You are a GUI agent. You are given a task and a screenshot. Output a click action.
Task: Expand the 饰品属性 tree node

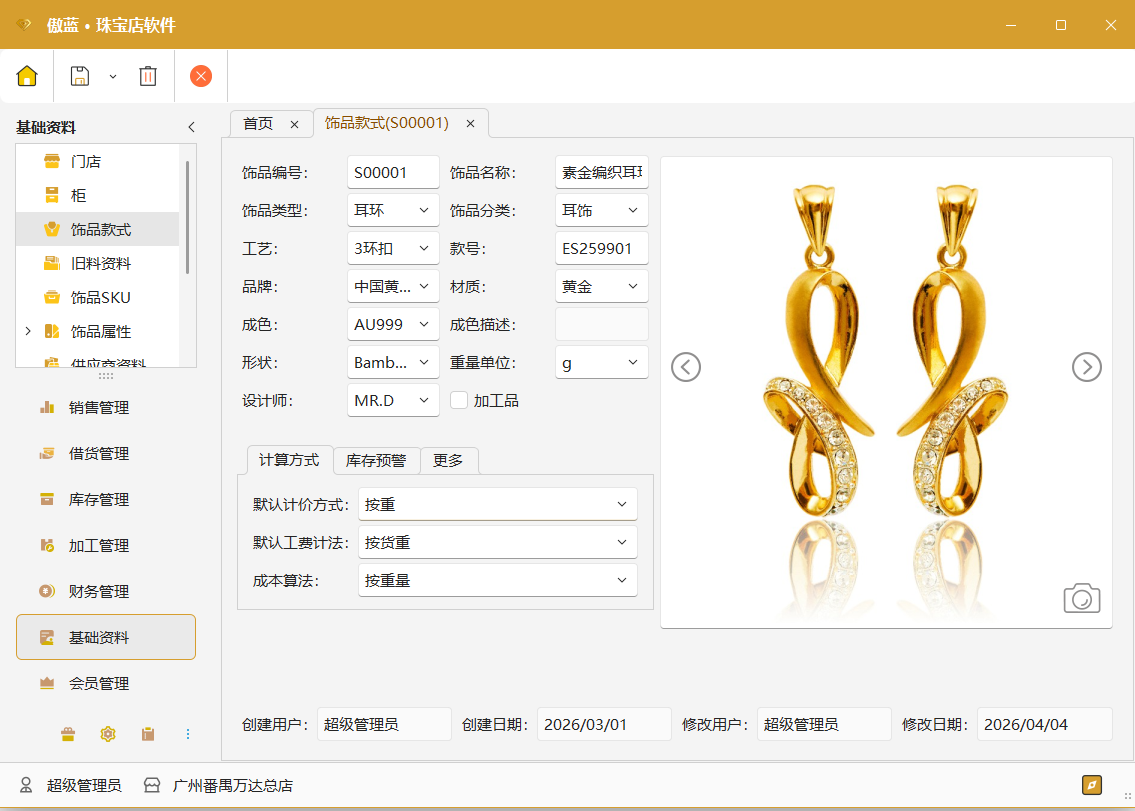click(x=28, y=331)
